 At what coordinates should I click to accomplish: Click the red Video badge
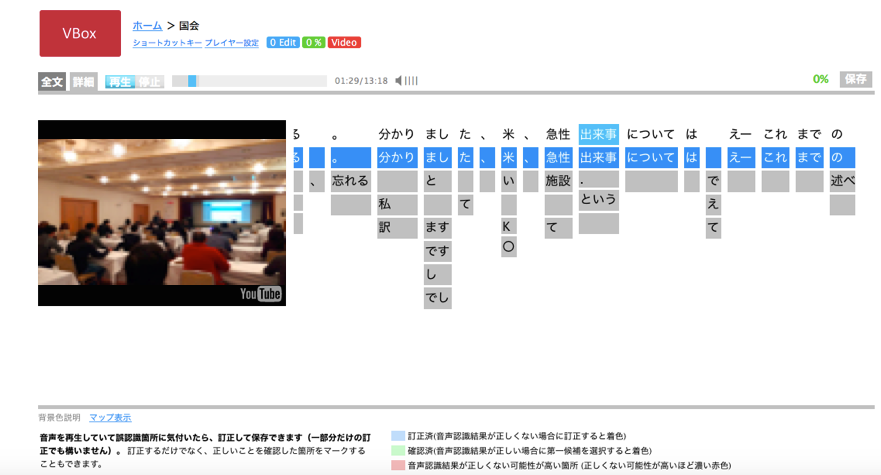[344, 43]
